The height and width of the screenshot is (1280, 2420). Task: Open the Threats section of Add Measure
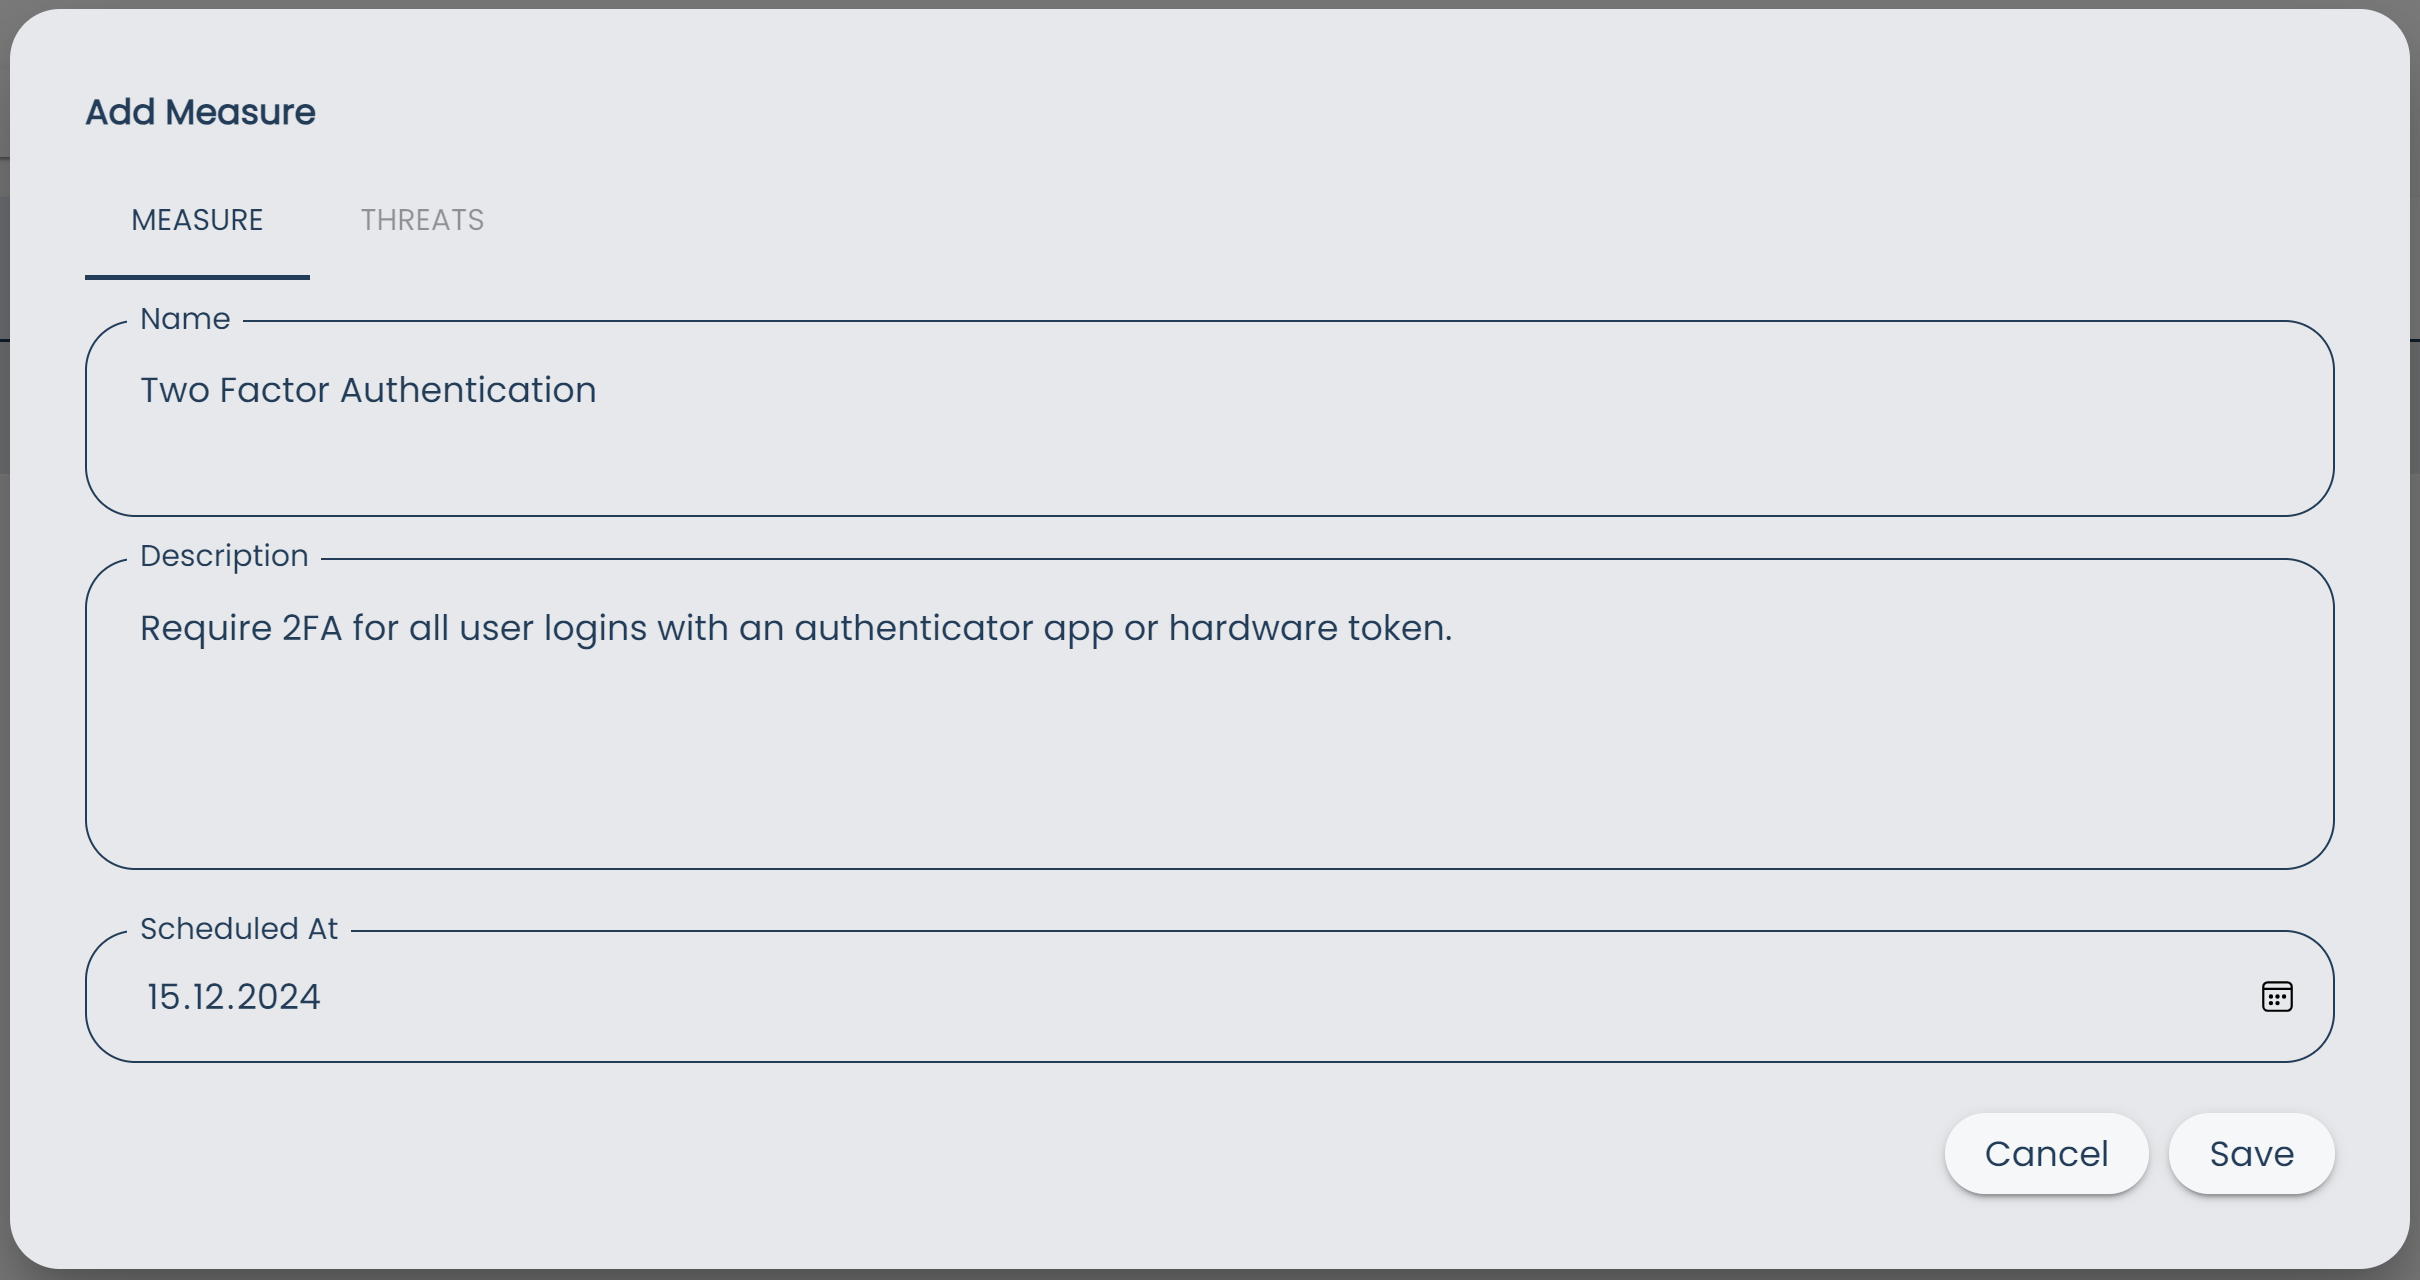[421, 220]
